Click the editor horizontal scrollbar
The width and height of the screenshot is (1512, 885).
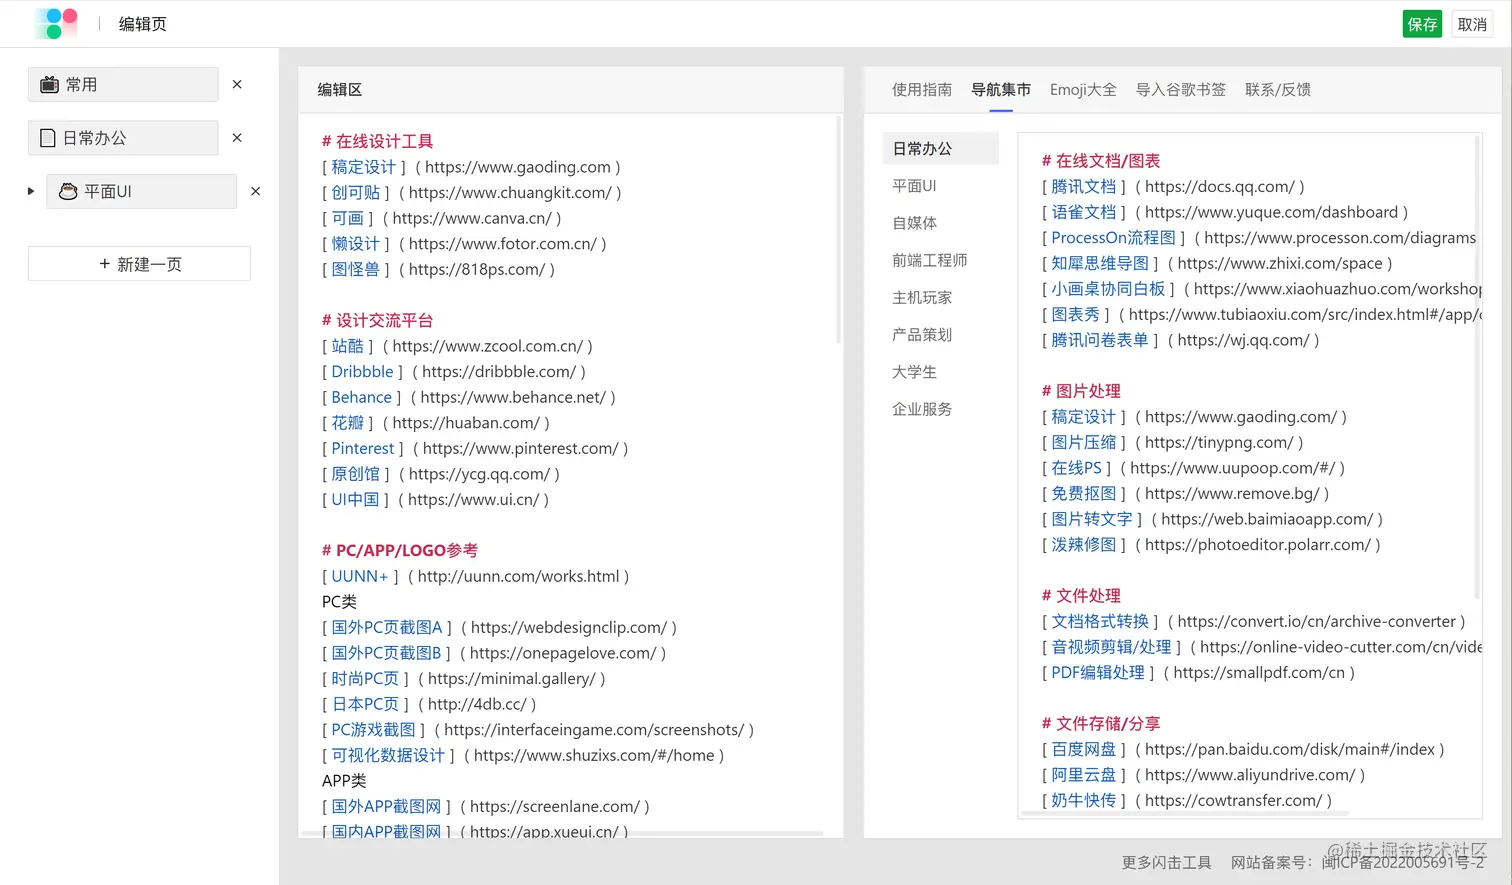pyautogui.click(x=563, y=833)
